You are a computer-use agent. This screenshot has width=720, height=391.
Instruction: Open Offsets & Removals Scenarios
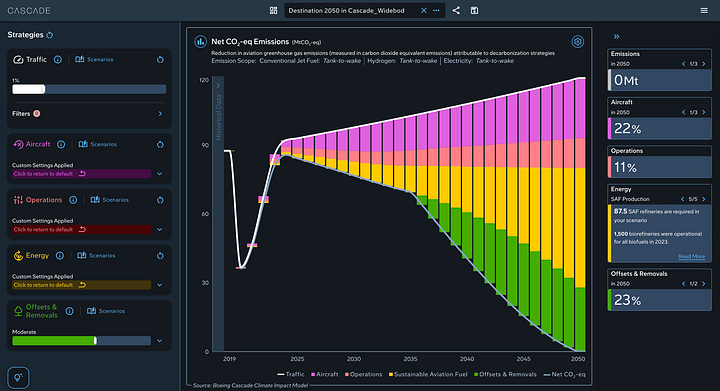[106, 311]
